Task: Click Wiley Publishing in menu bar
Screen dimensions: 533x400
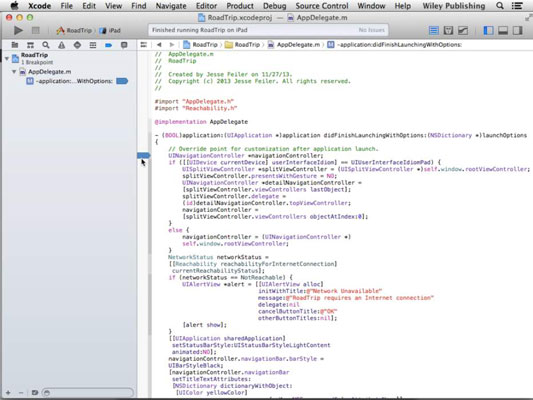Action: pos(454,6)
